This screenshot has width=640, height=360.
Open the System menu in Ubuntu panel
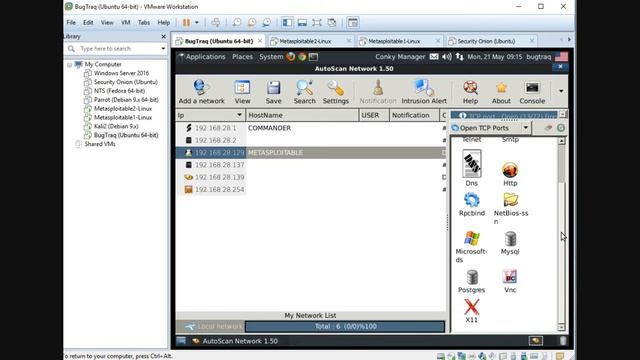click(271, 57)
